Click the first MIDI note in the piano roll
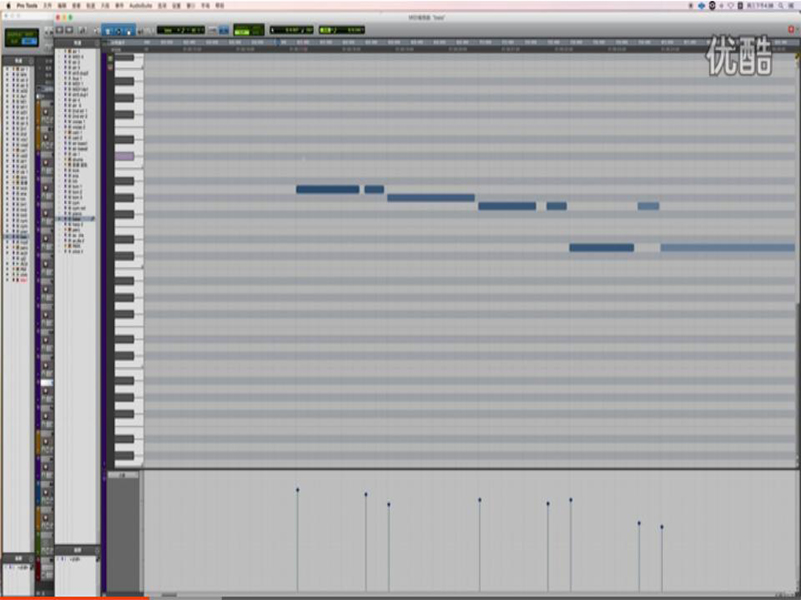This screenshot has width=801, height=600. point(327,189)
